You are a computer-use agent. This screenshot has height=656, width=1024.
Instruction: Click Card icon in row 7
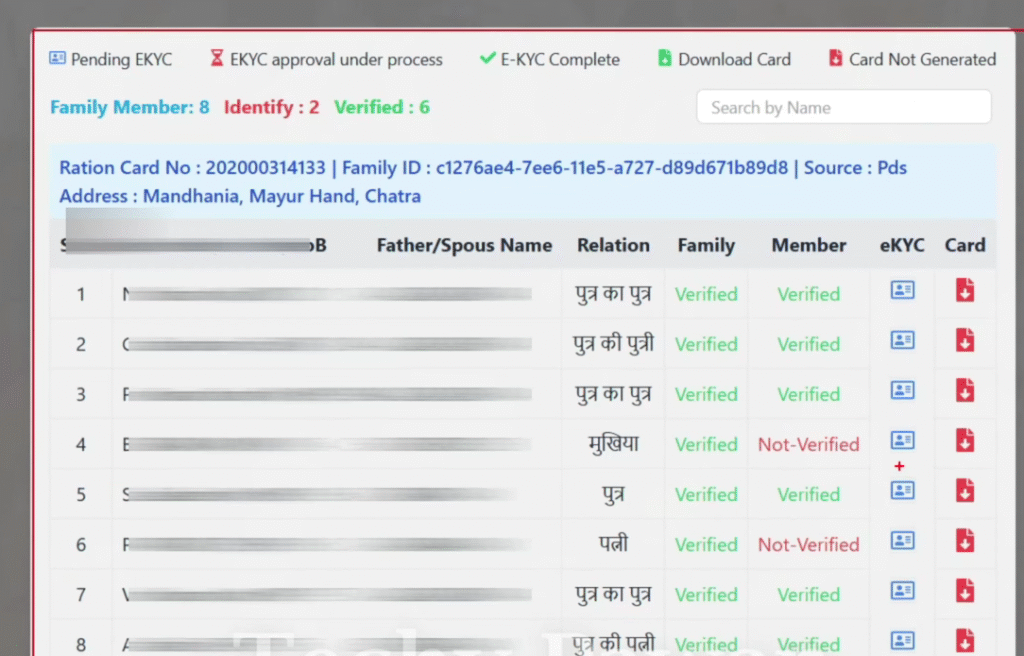tap(965, 591)
